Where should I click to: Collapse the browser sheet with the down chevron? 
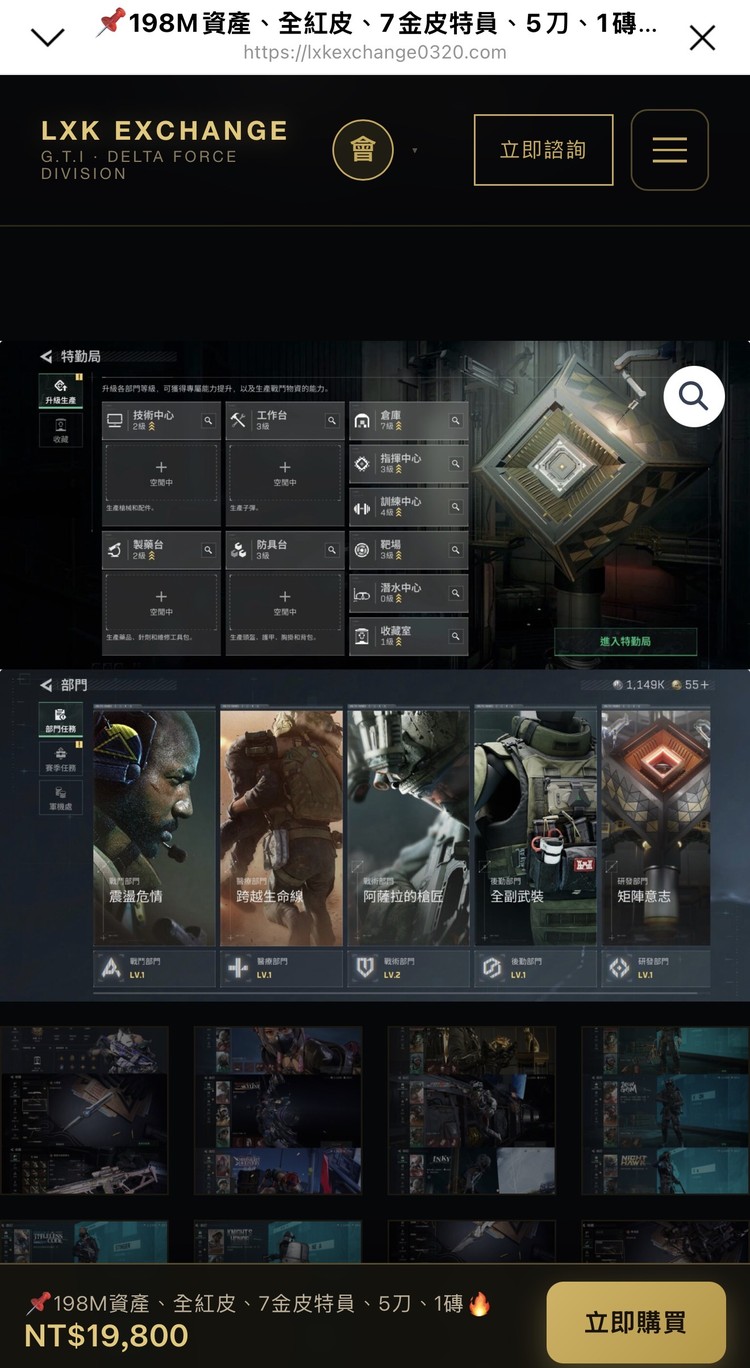point(48,38)
